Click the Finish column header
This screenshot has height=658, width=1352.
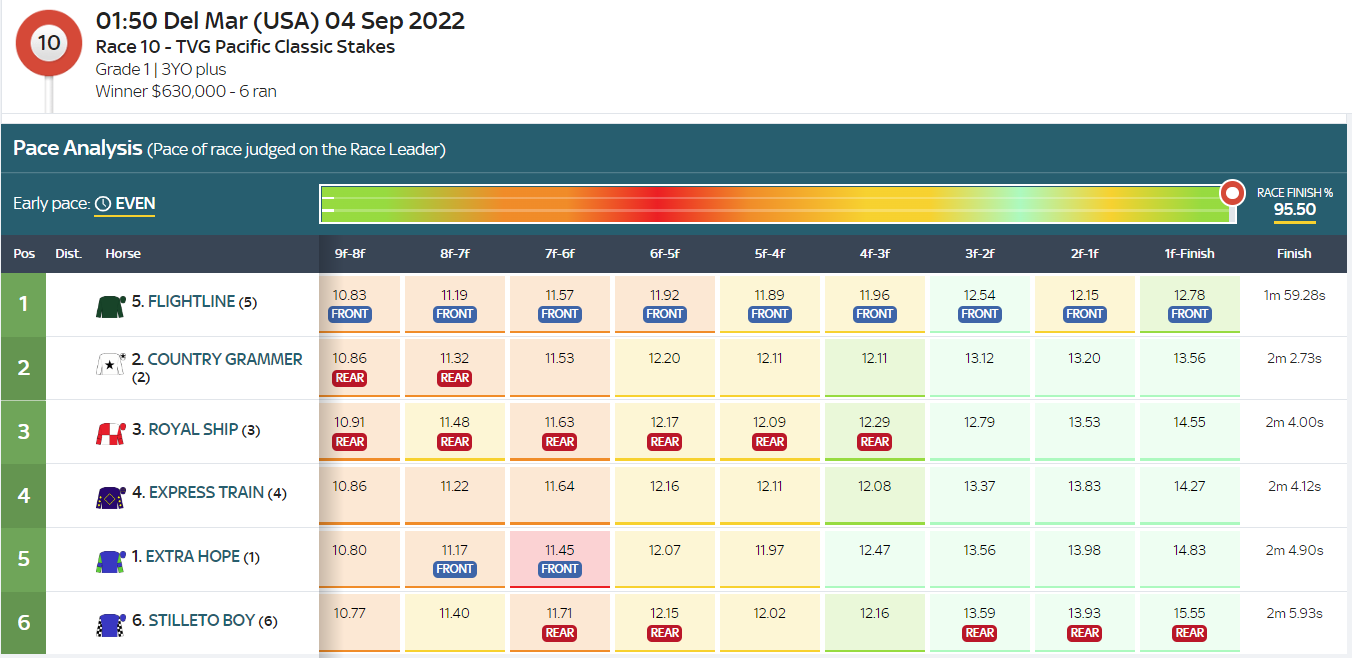tap(1293, 254)
